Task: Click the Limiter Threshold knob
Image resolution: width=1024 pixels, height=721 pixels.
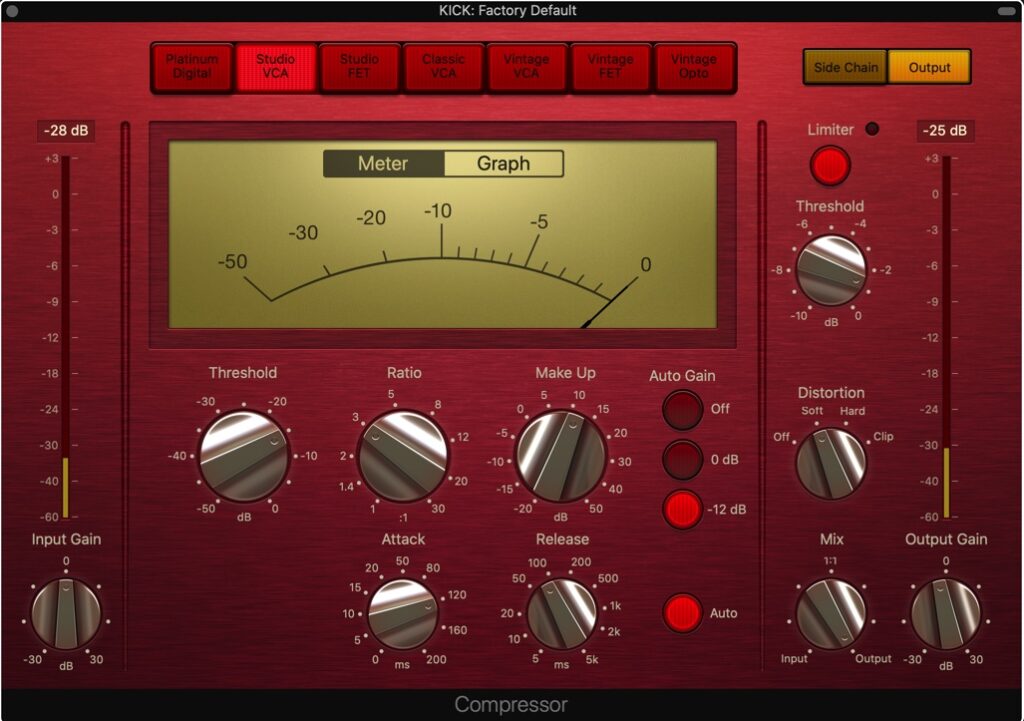Action: (x=831, y=270)
